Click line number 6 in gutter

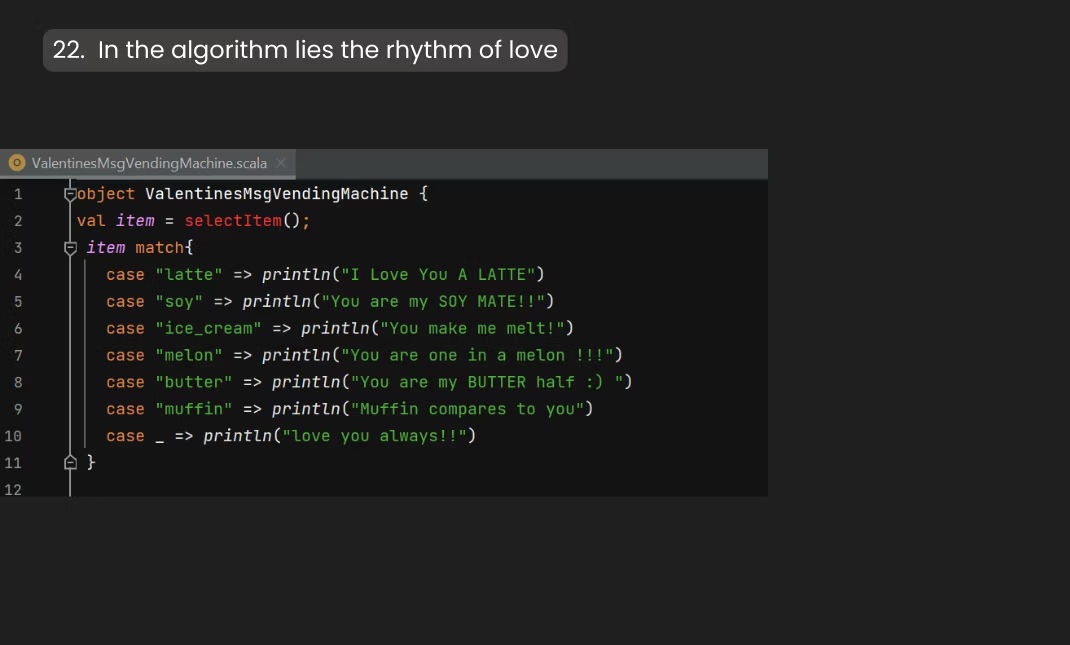pyautogui.click(x=18, y=328)
